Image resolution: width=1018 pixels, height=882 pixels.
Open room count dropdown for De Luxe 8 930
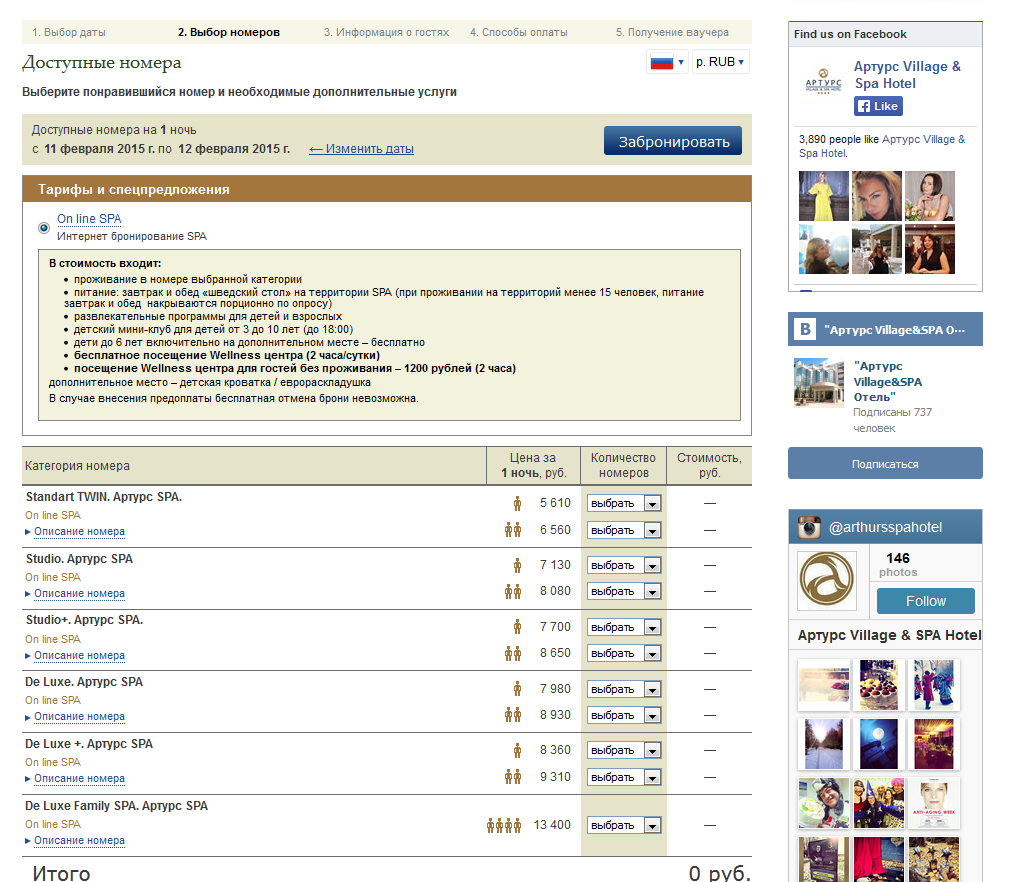tap(624, 715)
